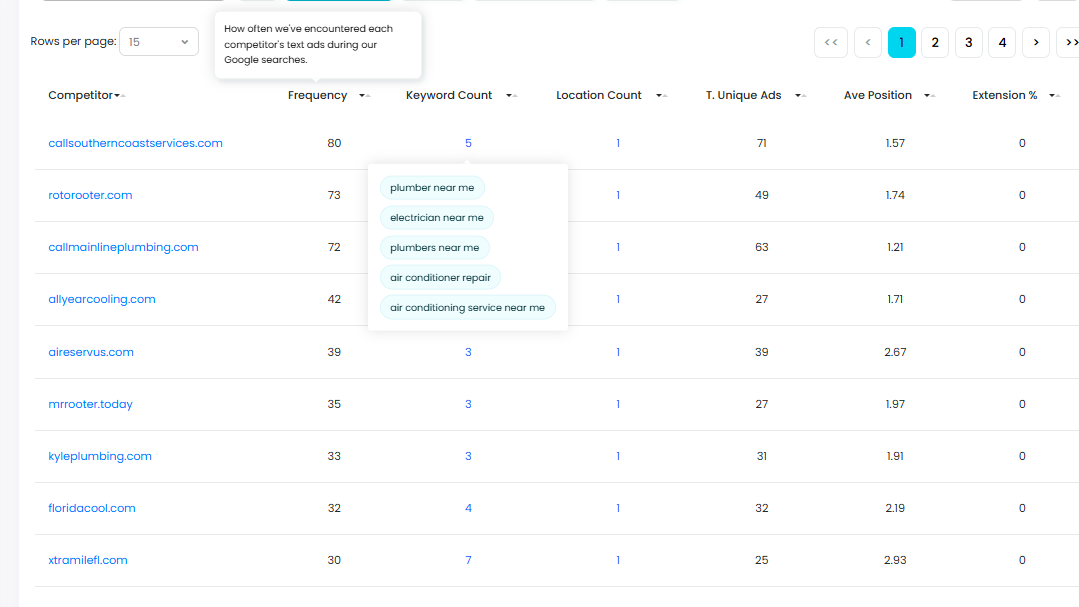Viewport: 1079px width, 607px height.
Task: Click the Competitor column header label
Action: point(80,96)
